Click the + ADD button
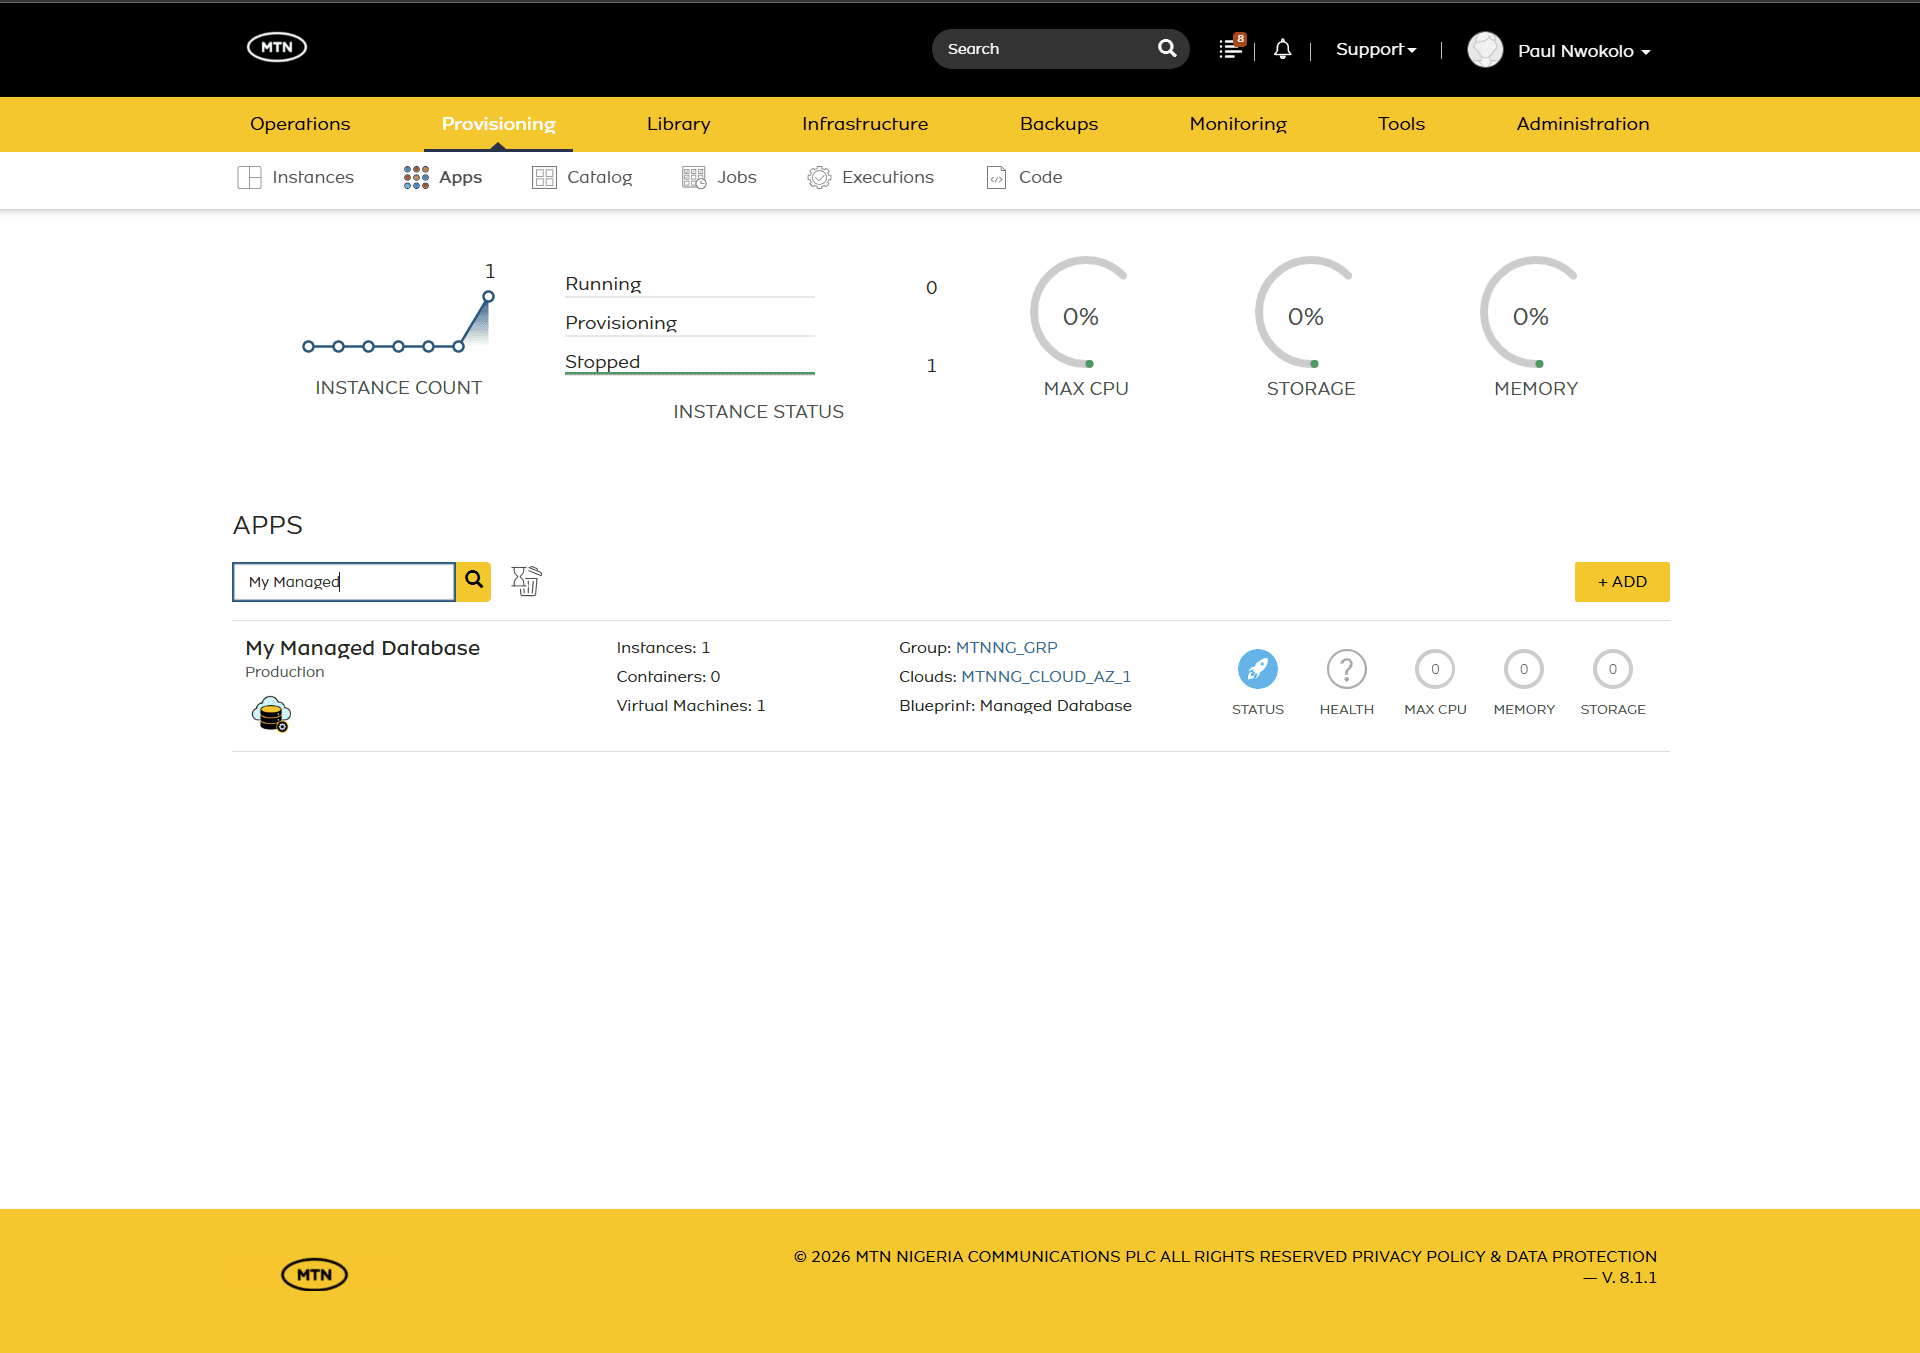This screenshot has width=1920, height=1353. [1622, 581]
